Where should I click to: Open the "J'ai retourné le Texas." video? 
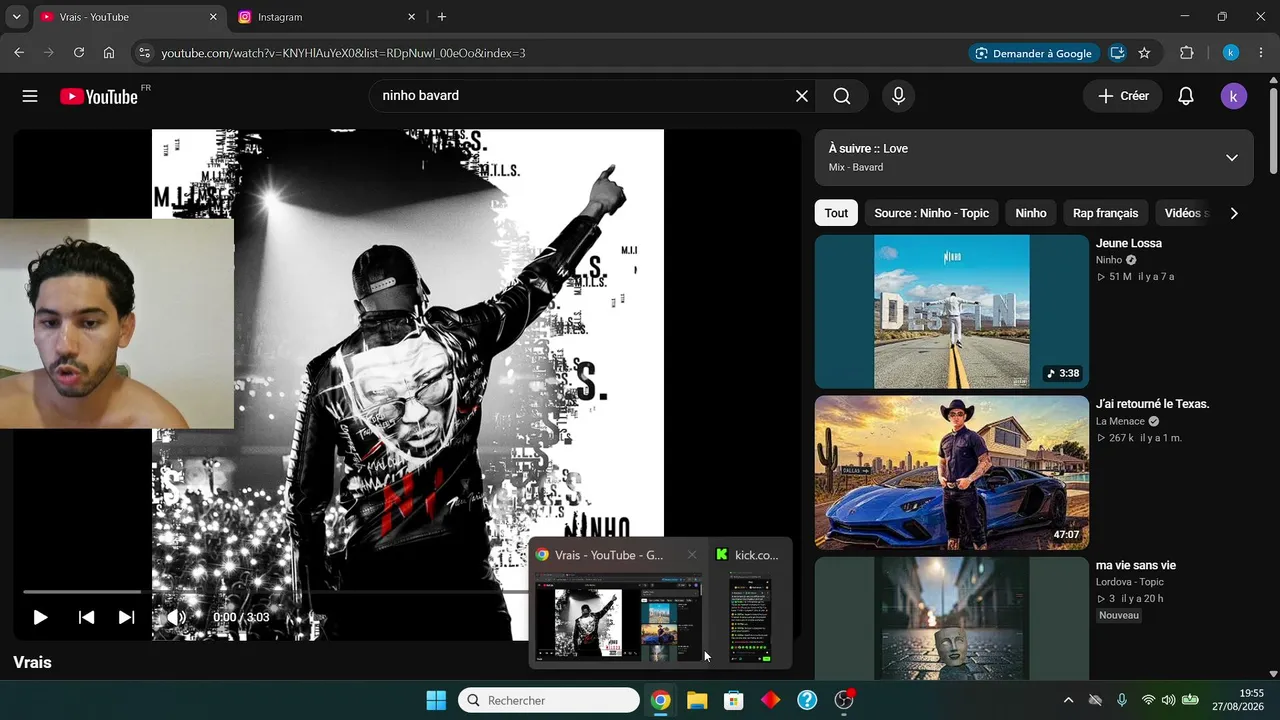1153,404
